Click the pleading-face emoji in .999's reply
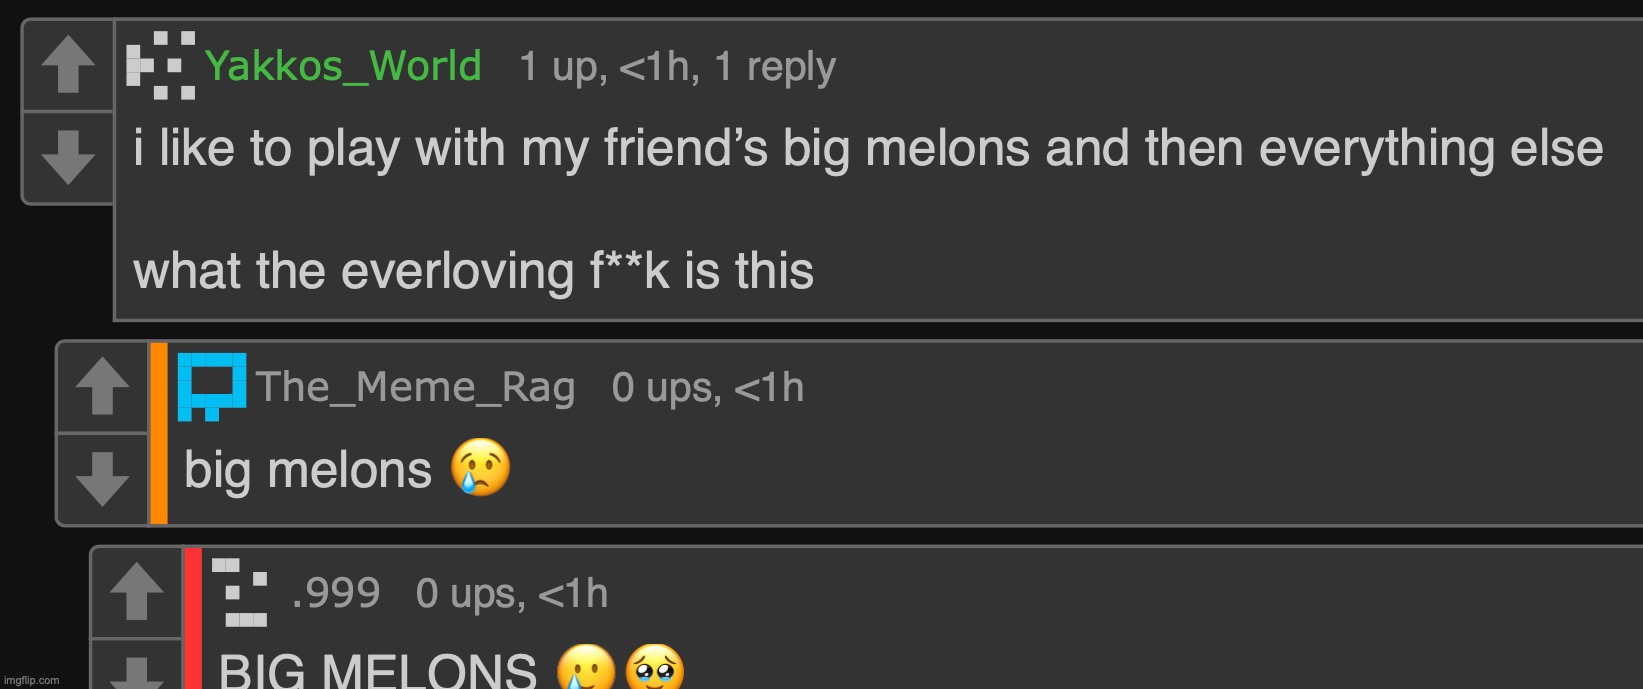This screenshot has width=1643, height=689. pyautogui.click(x=654, y=668)
